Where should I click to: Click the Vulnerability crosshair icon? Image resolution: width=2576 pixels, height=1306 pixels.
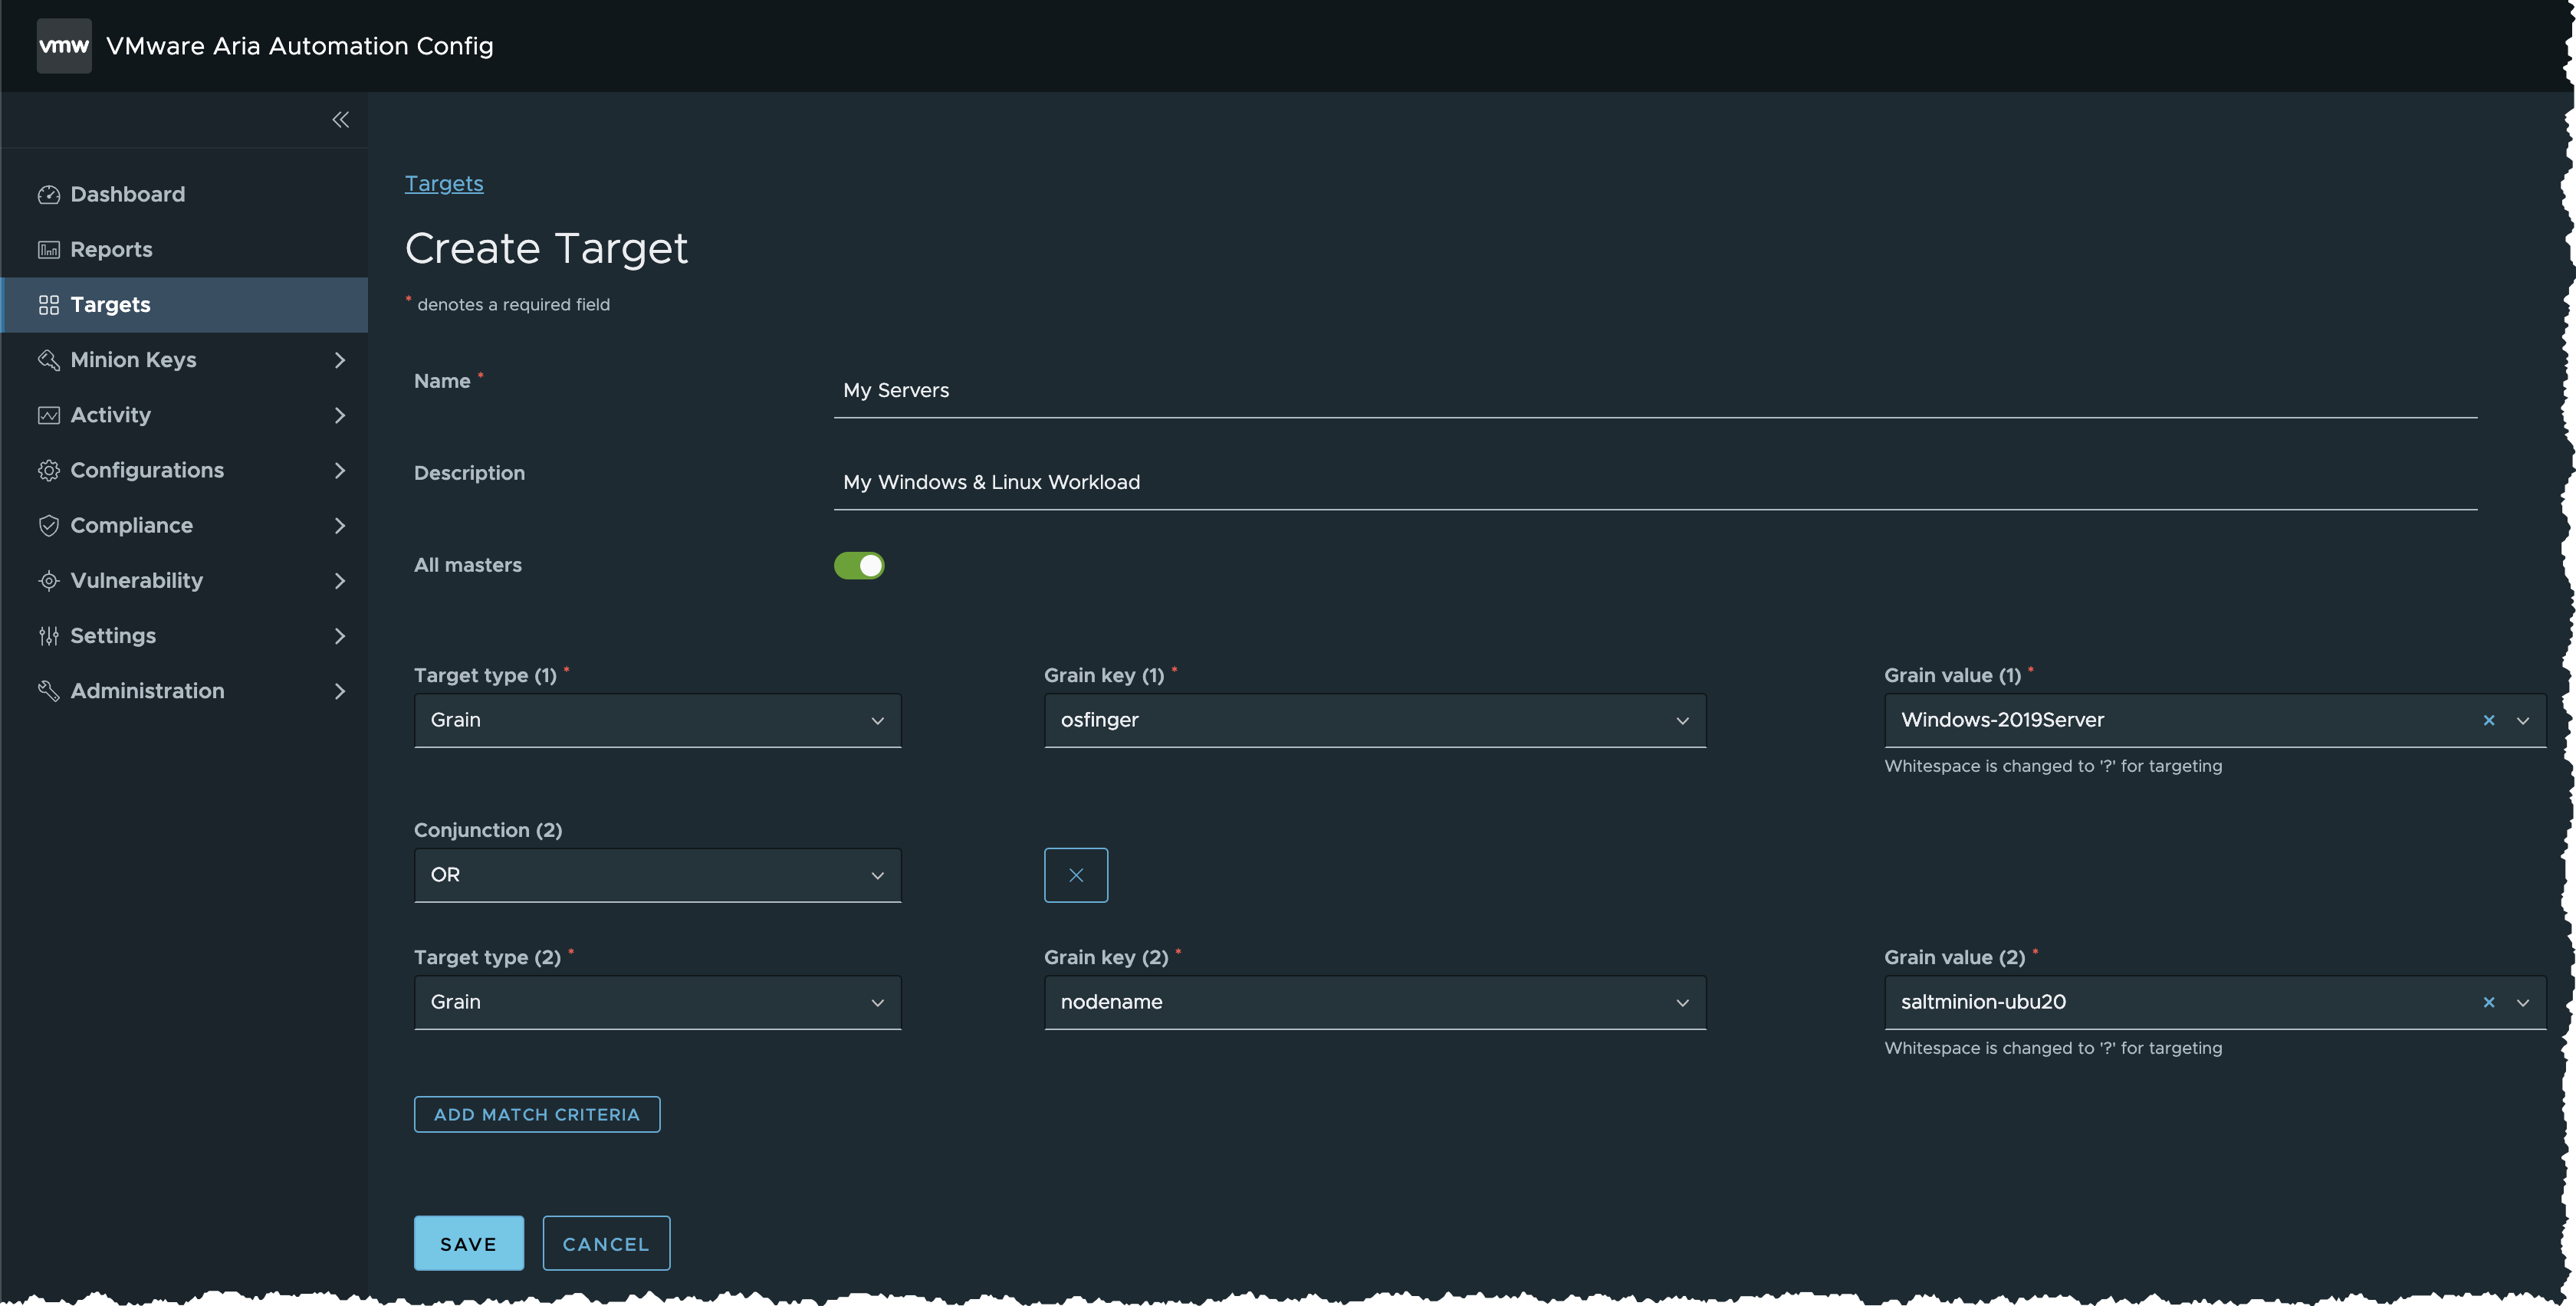click(49, 581)
